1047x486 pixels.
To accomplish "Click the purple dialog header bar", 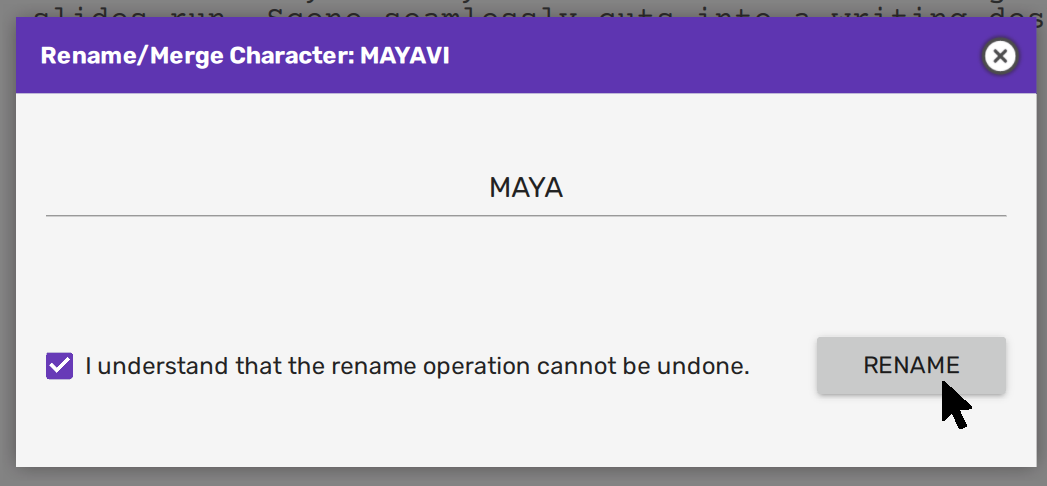I will [650, 56].
